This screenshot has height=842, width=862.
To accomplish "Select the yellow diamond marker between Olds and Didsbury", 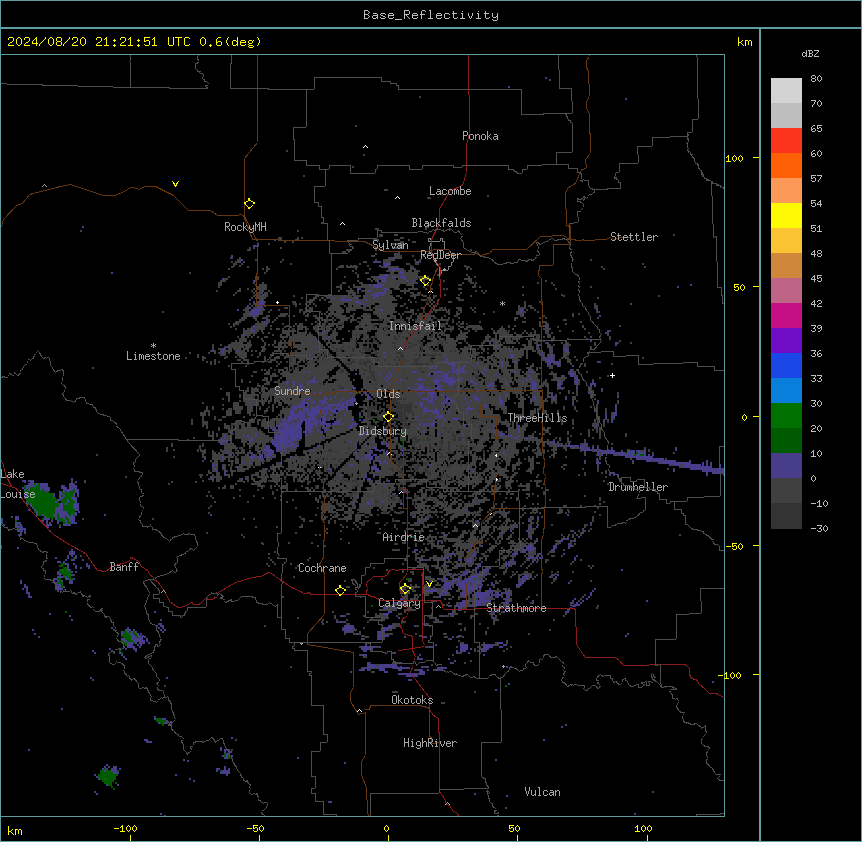I will (388, 417).
